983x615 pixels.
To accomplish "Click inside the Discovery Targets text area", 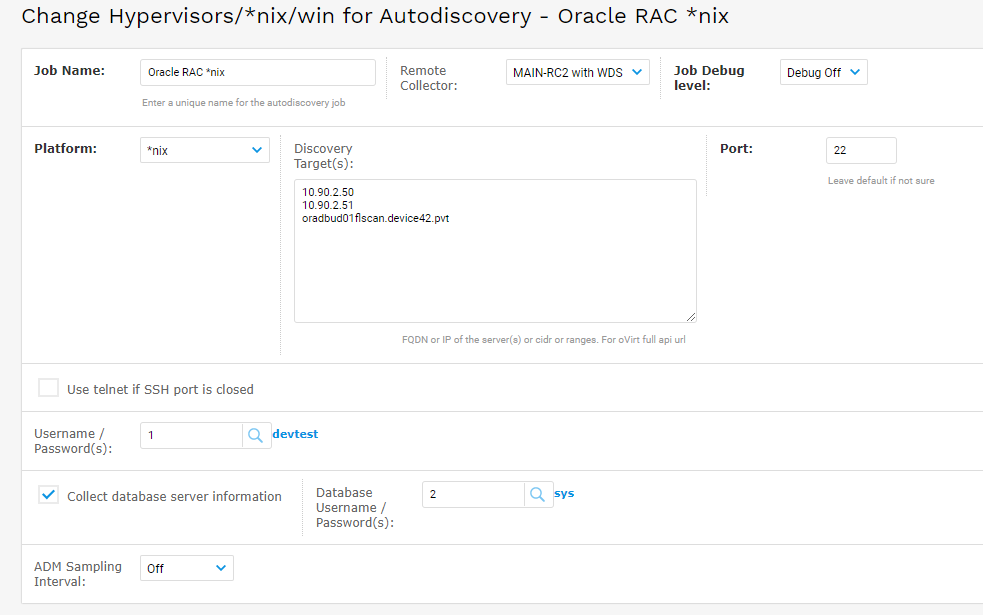I will (x=495, y=251).
